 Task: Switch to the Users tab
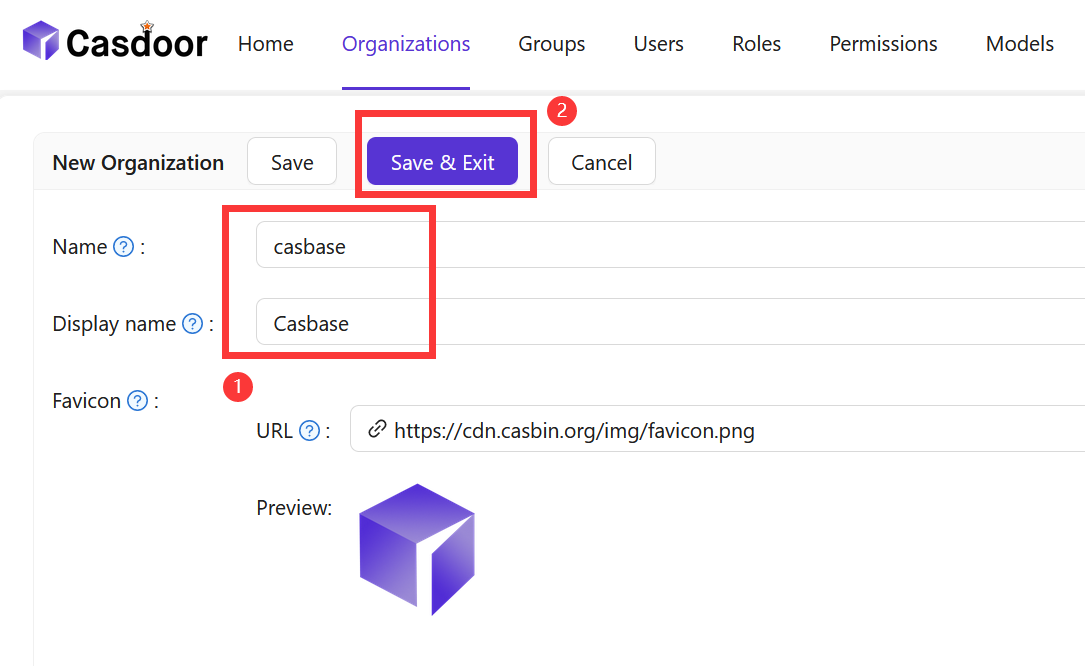click(x=659, y=44)
